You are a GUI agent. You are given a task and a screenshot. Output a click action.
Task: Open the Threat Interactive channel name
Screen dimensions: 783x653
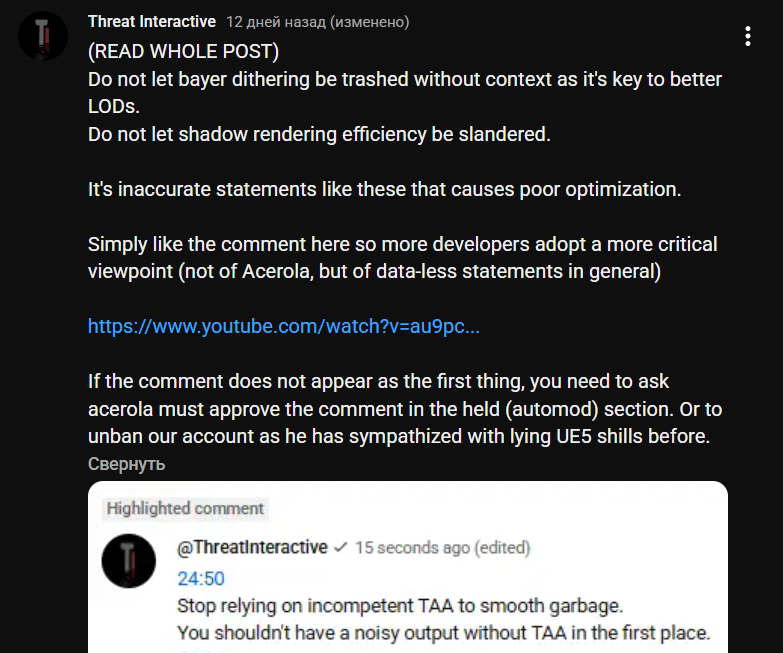151,21
